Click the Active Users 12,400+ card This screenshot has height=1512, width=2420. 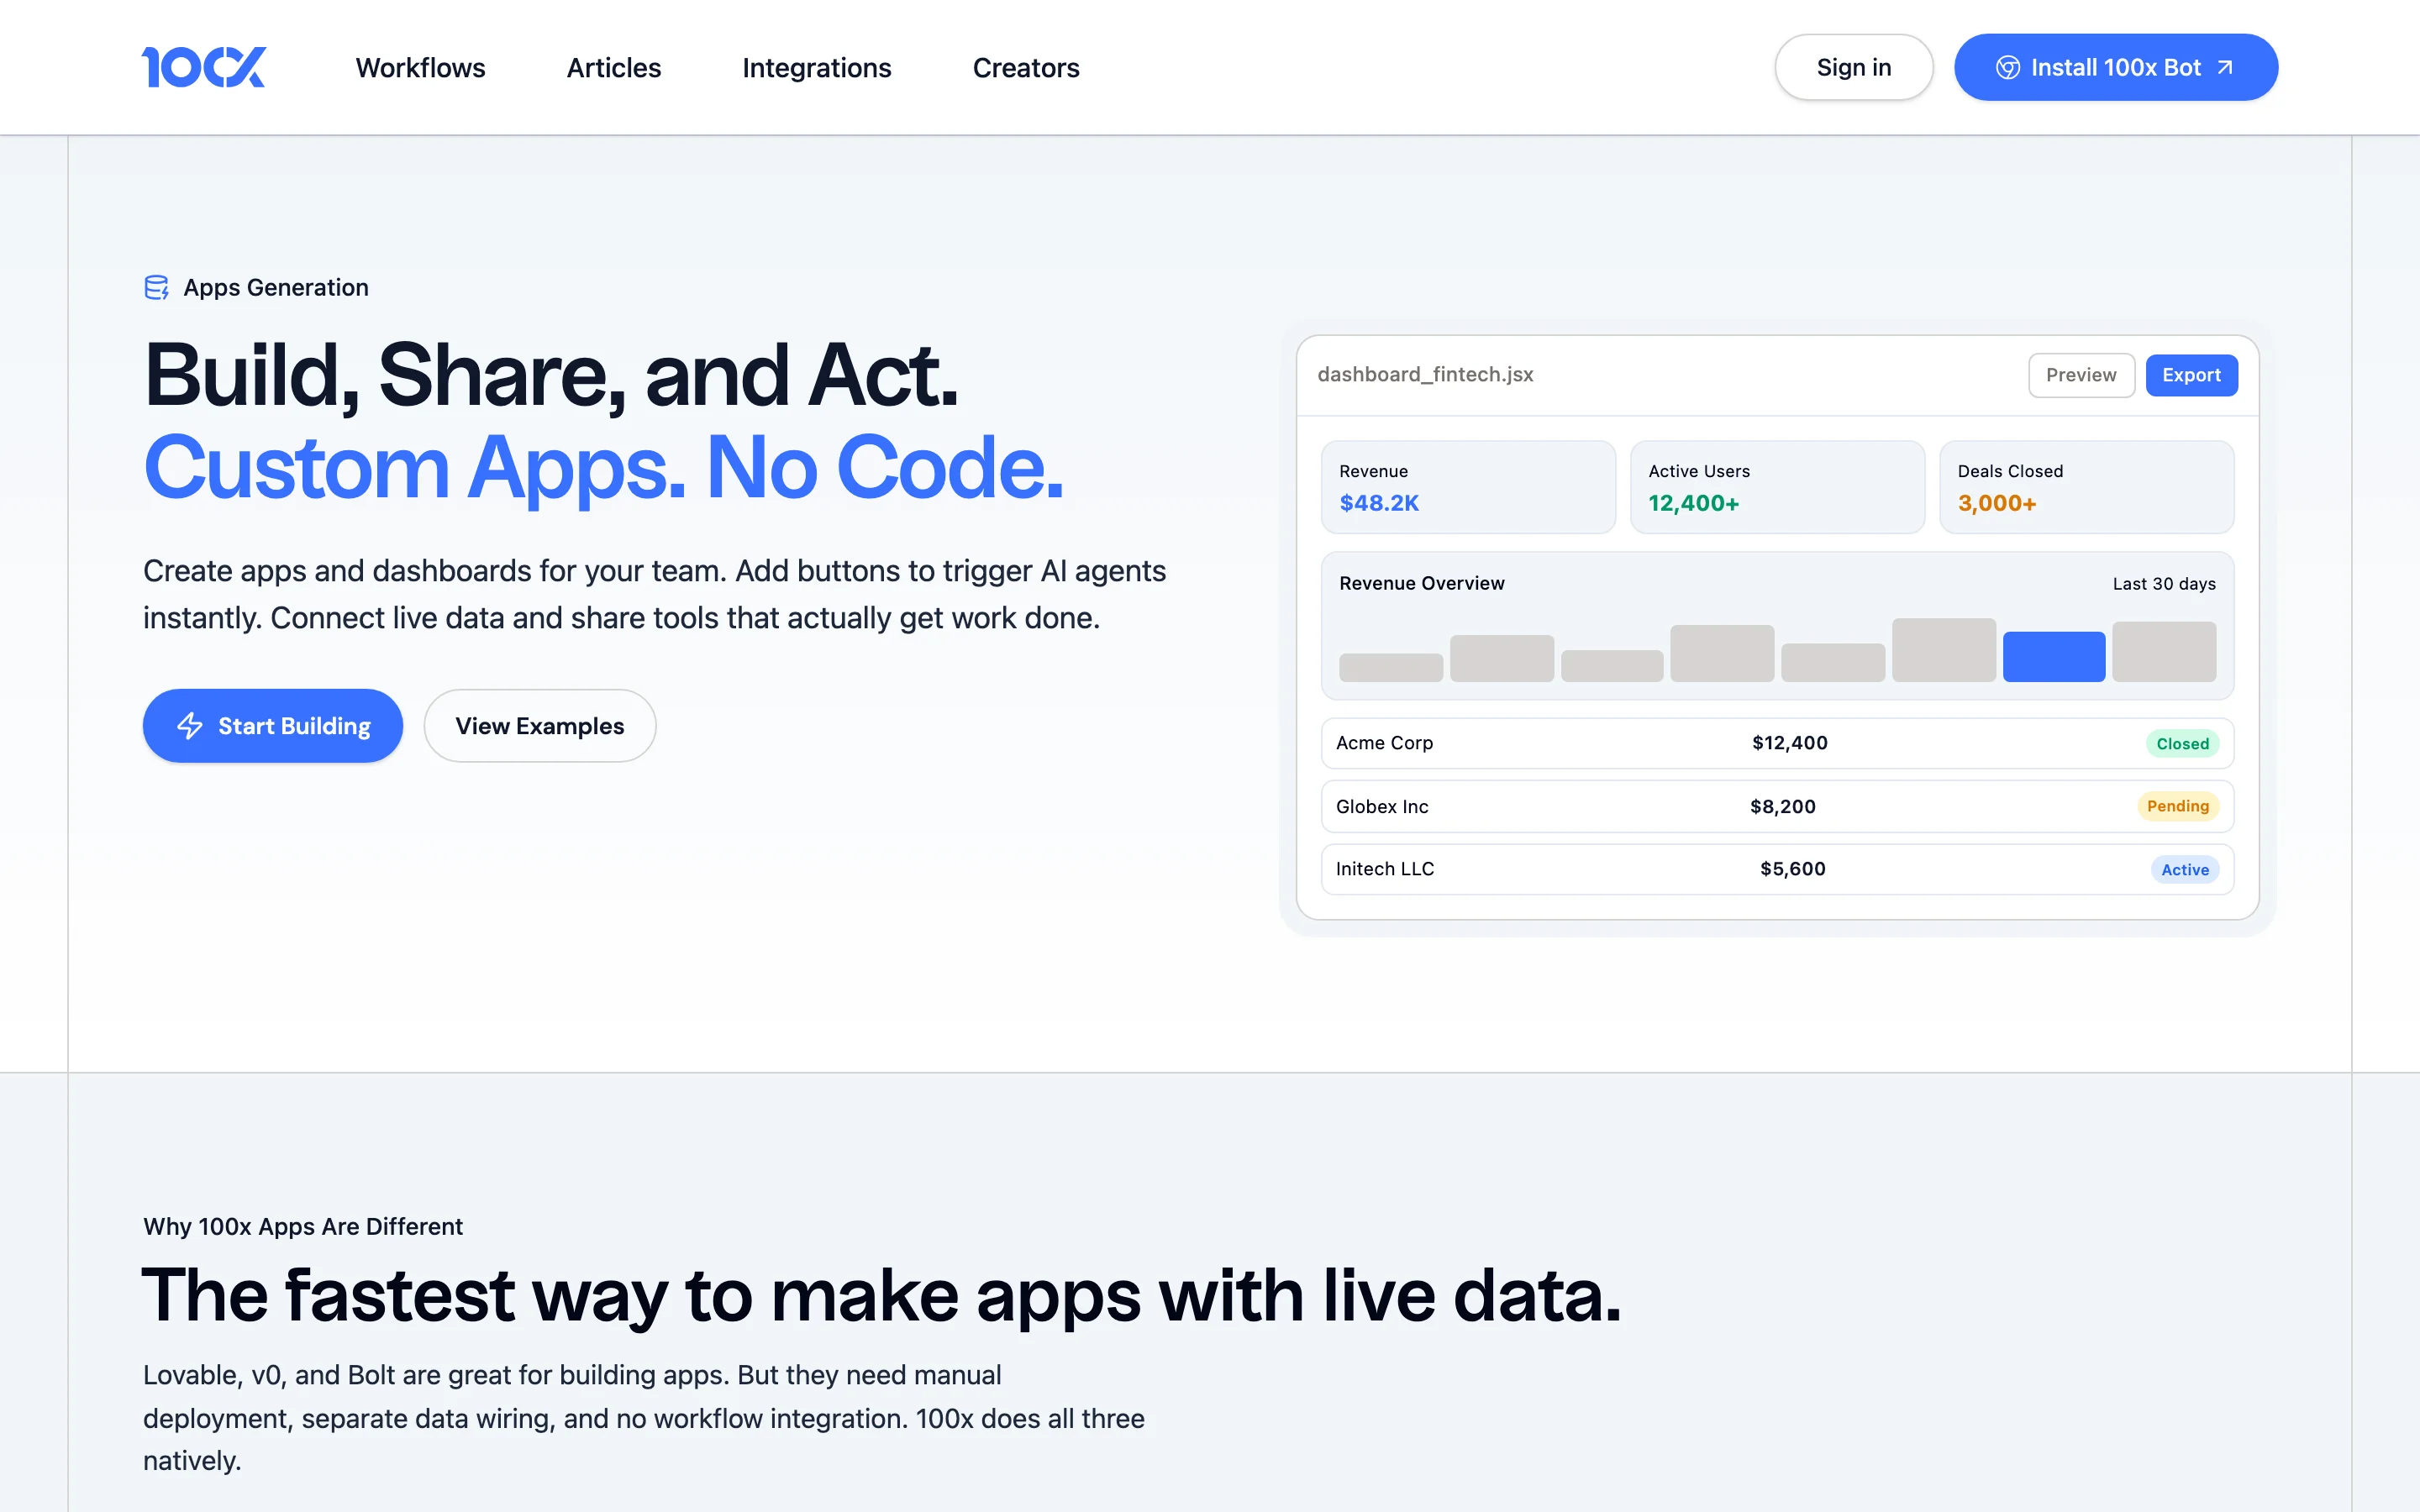tap(1777, 487)
